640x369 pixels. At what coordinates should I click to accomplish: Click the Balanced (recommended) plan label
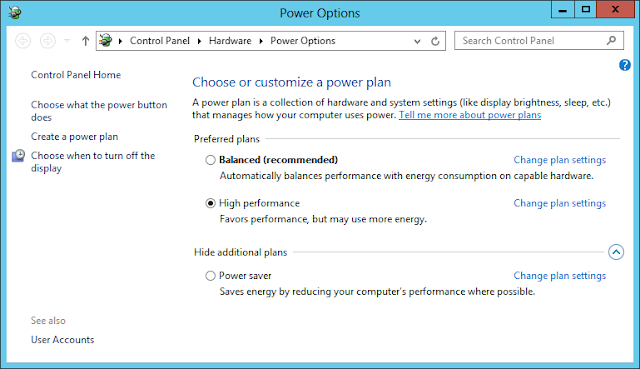[278, 160]
